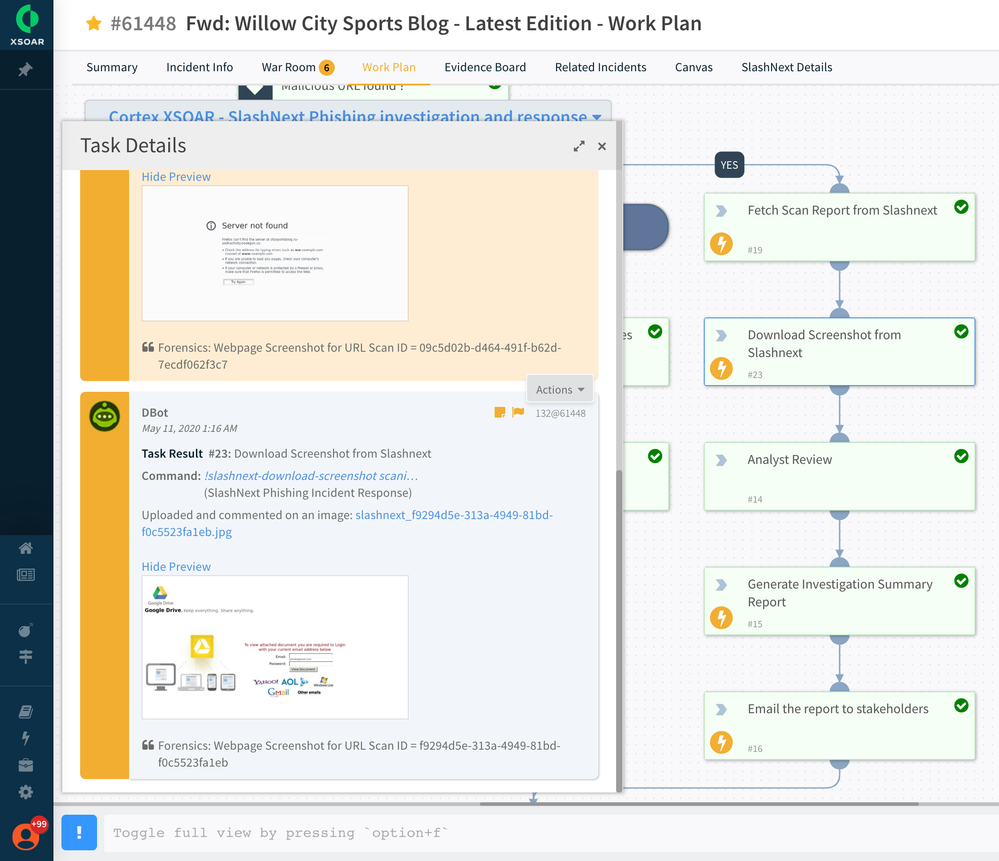This screenshot has width=999, height=861.
Task: Switch to the Incident Info tab
Action: (x=199, y=67)
